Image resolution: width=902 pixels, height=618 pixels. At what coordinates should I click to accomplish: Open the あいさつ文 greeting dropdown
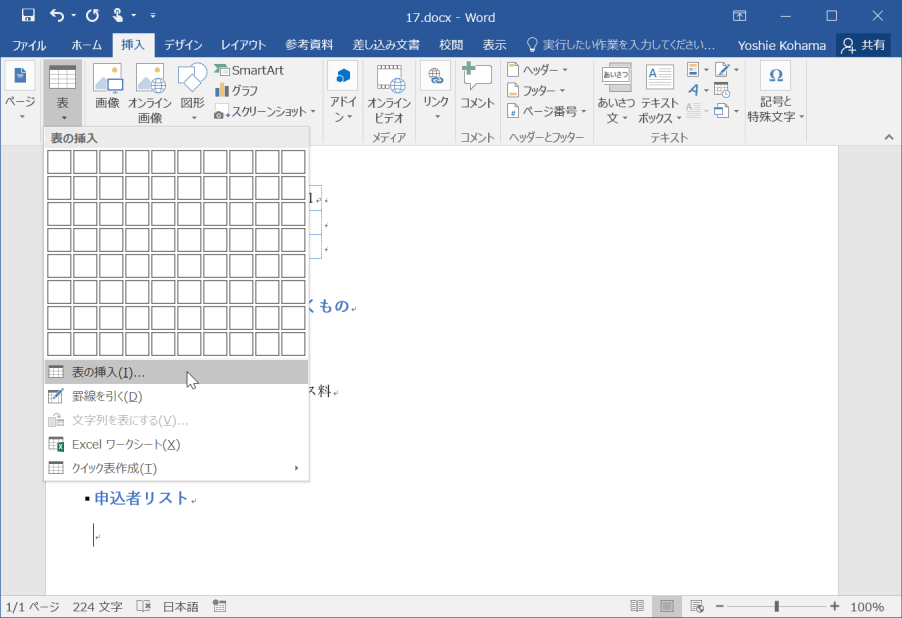(616, 93)
